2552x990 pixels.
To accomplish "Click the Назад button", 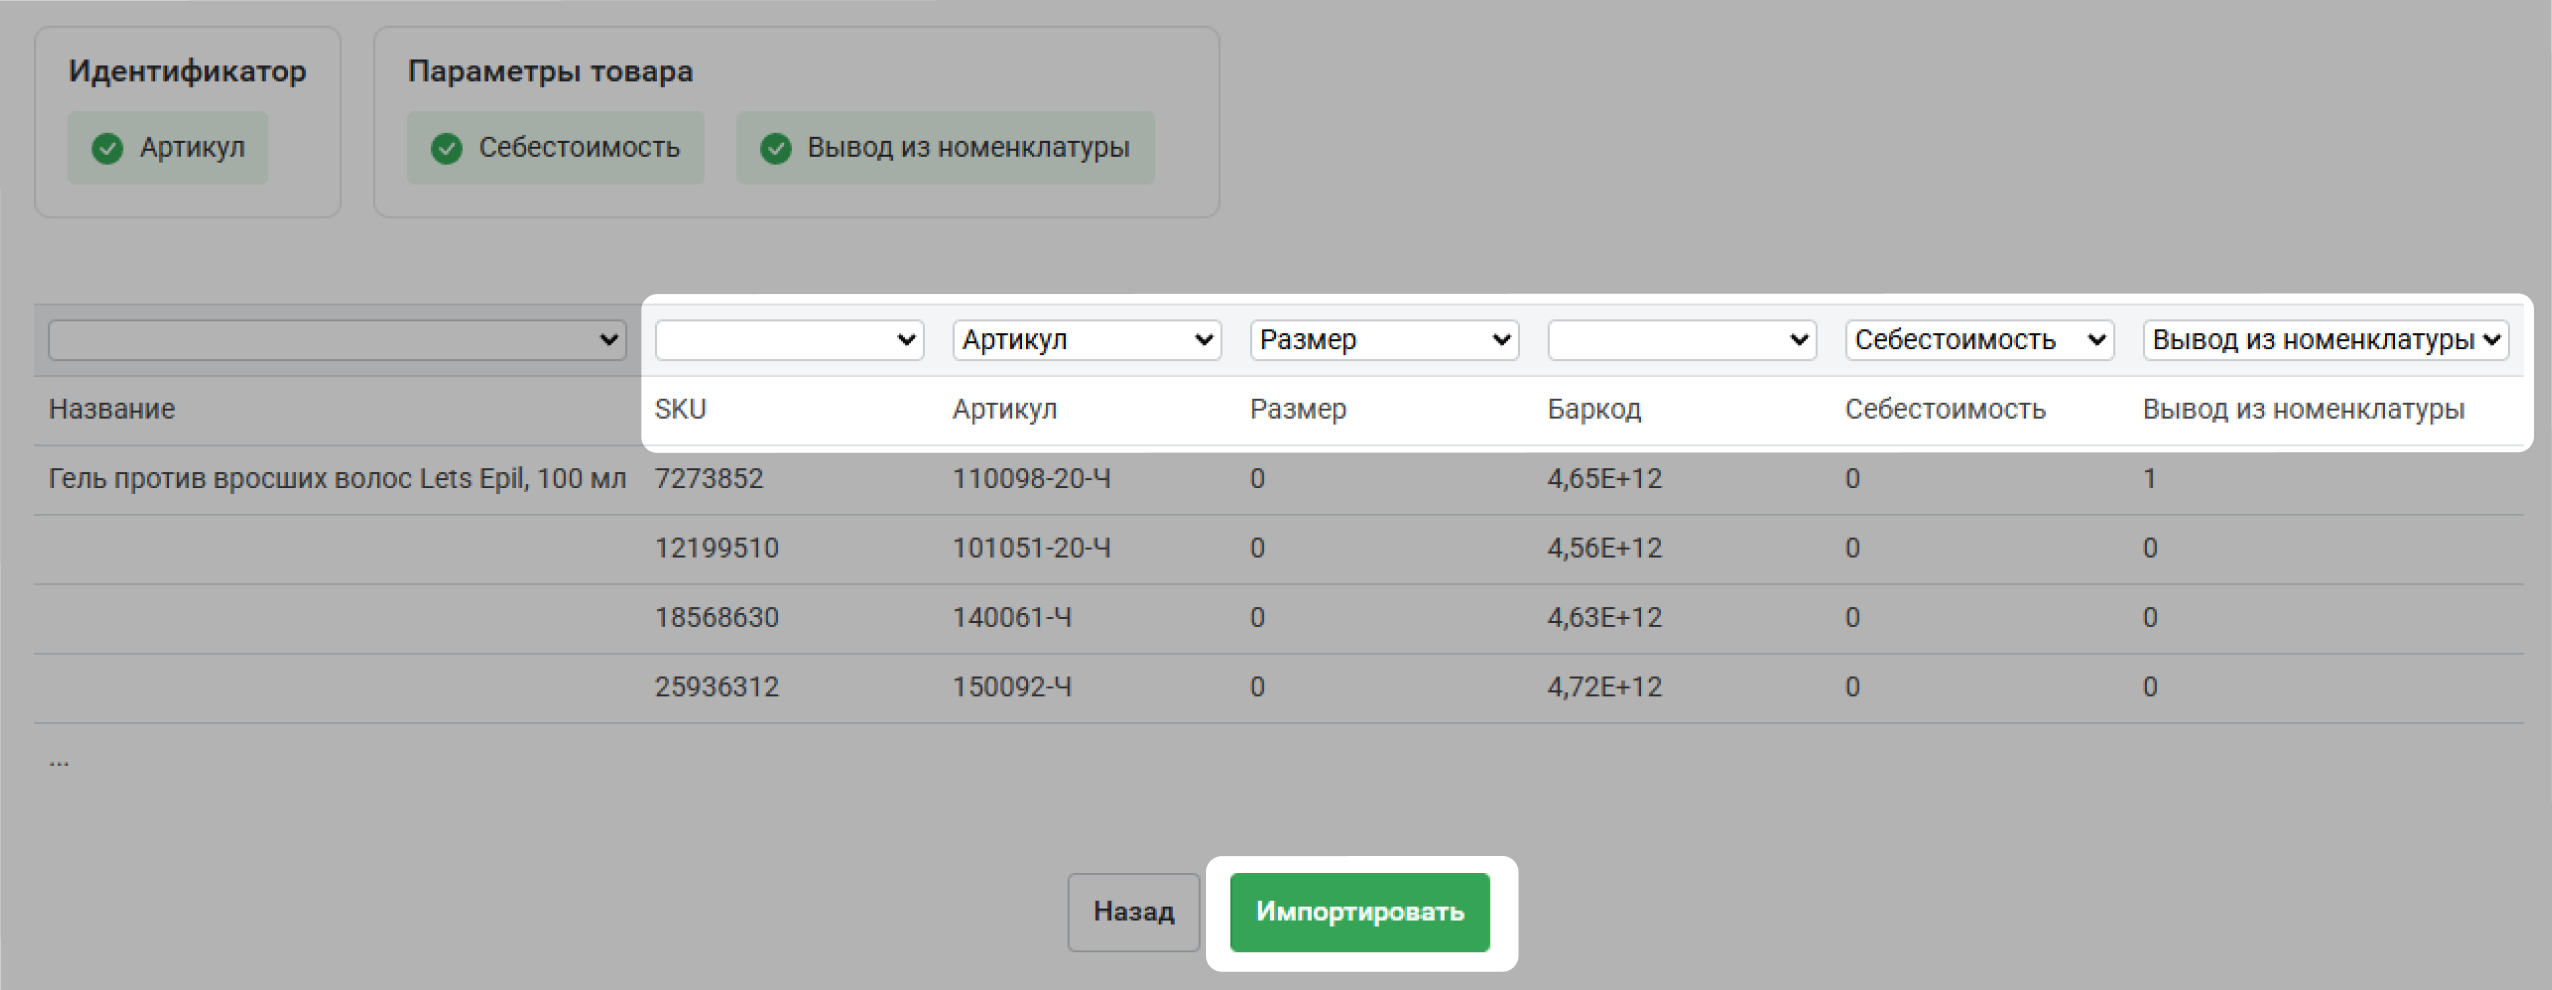I will (x=1133, y=912).
